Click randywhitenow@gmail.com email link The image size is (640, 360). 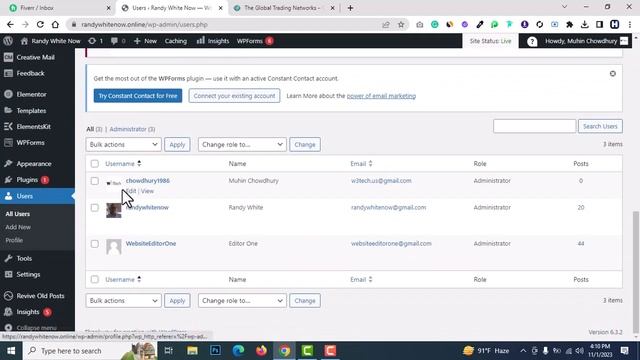click(x=389, y=207)
